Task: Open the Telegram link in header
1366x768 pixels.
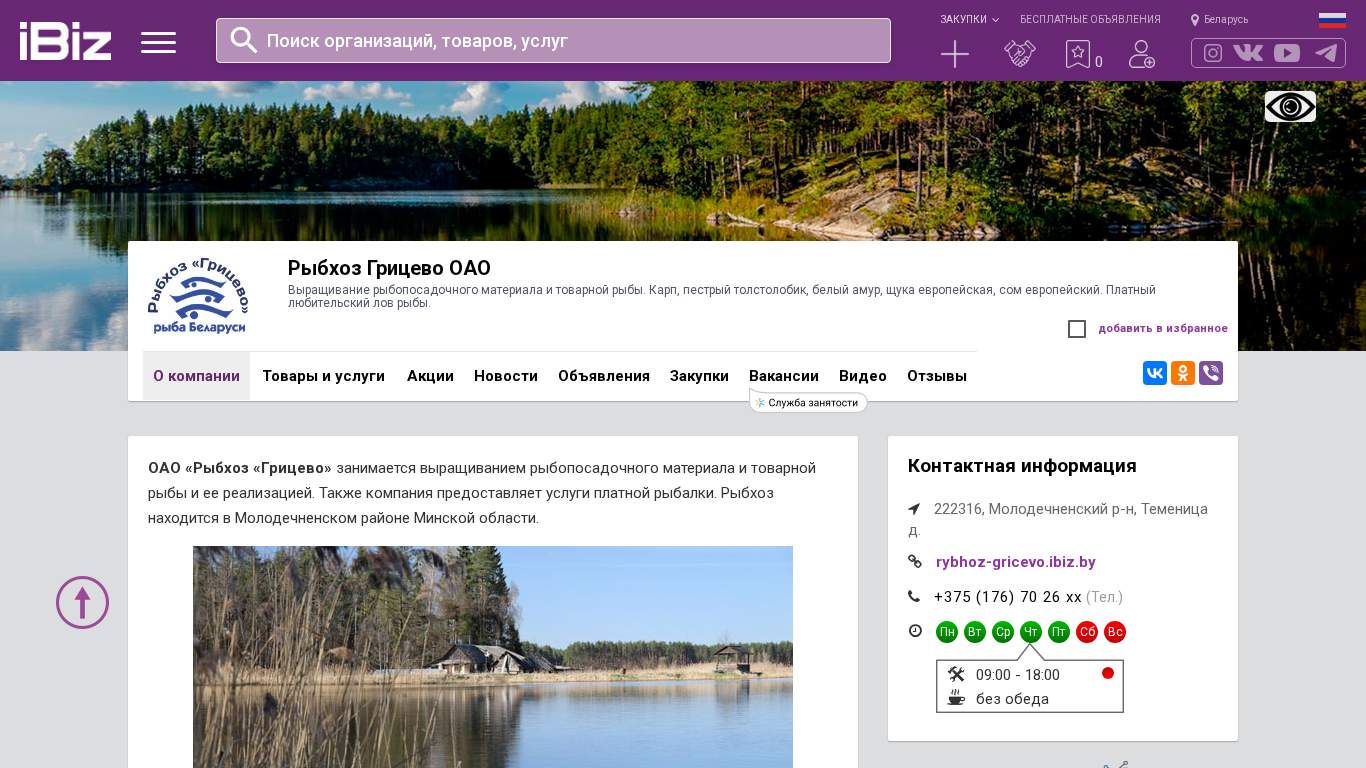Action: coord(1326,53)
